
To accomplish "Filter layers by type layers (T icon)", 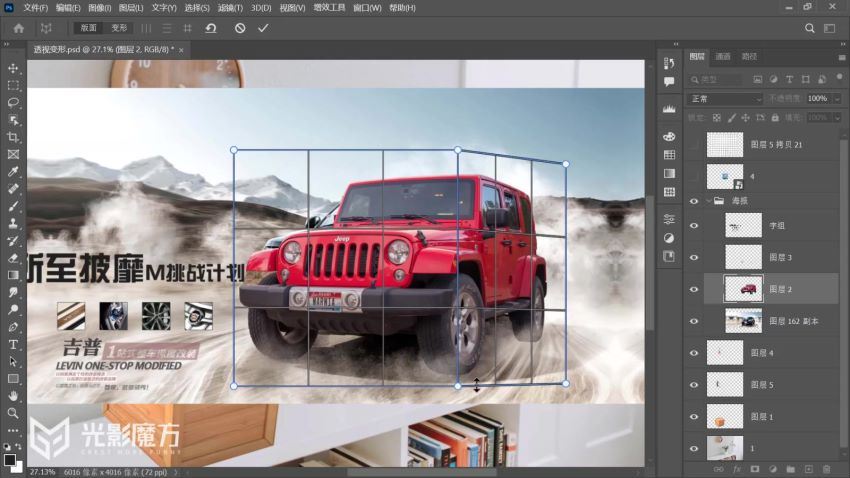I will 789,80.
